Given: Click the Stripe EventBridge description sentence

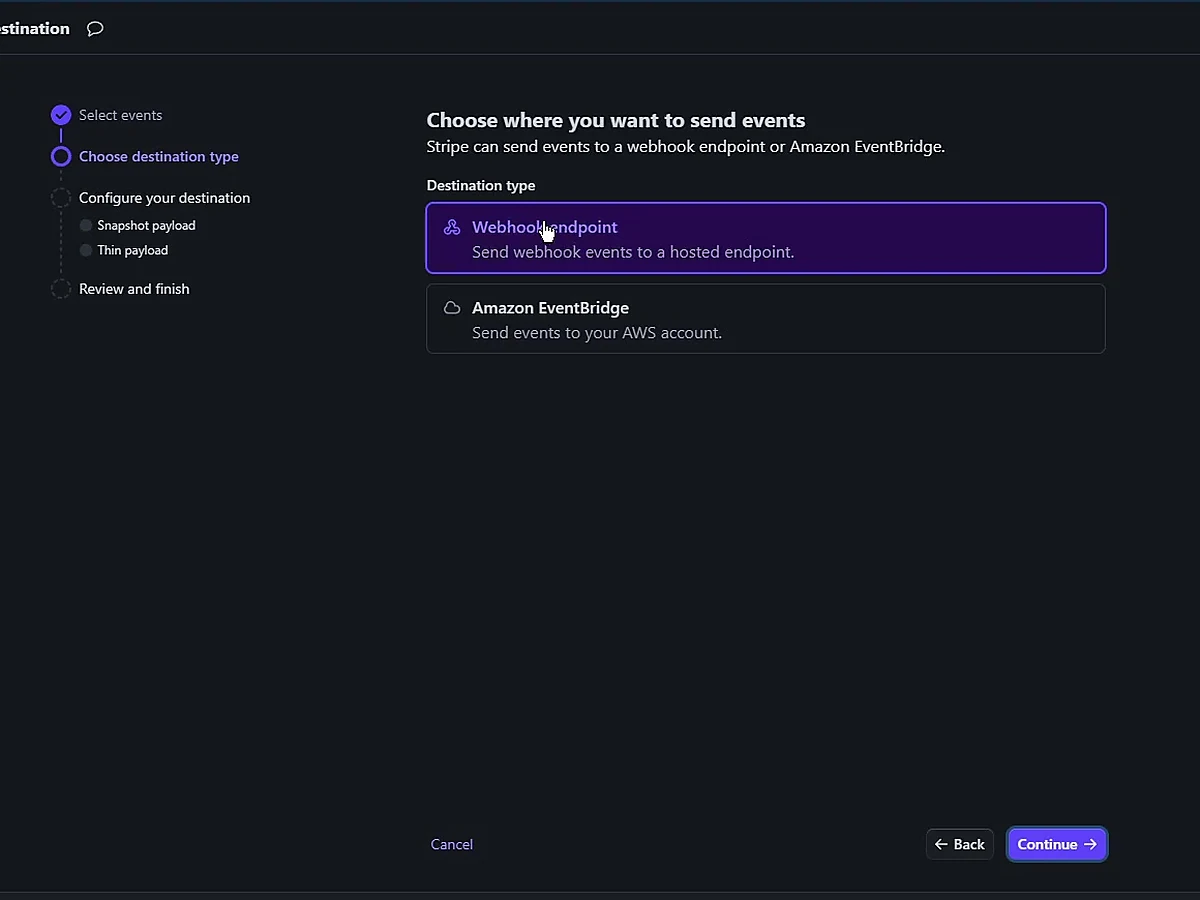Looking at the screenshot, I should [686, 147].
